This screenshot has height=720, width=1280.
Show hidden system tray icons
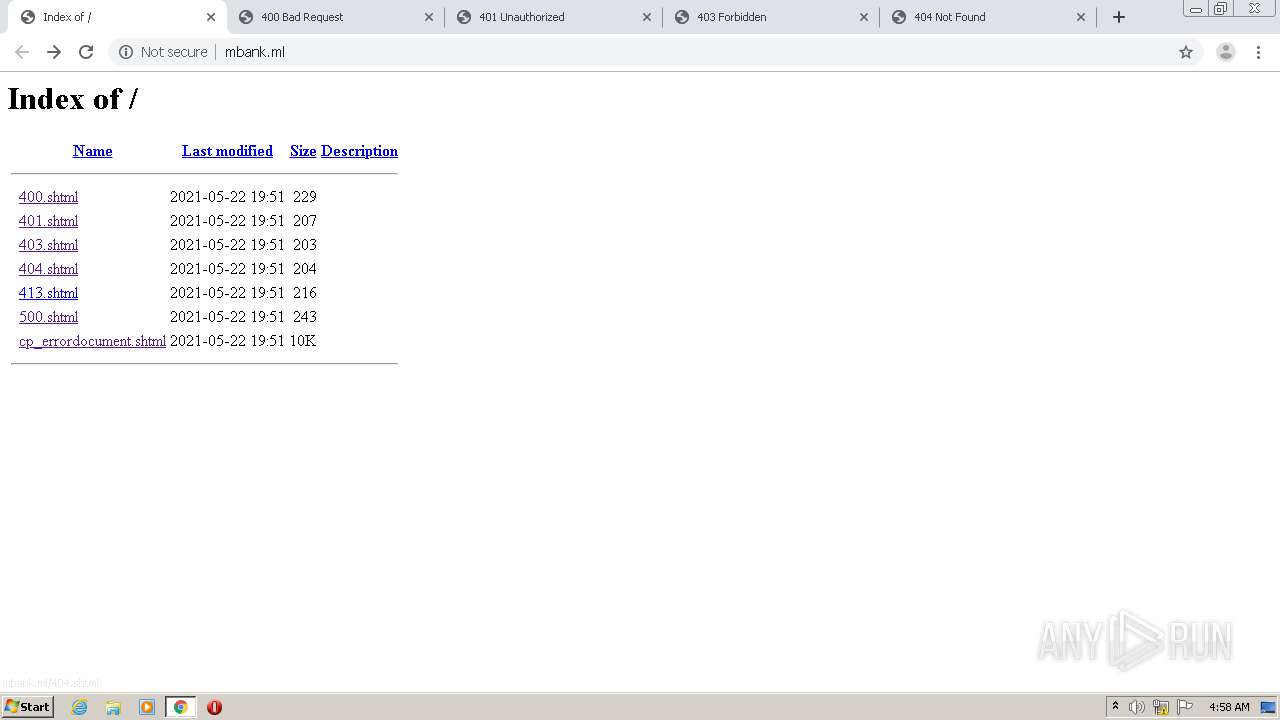pyautogui.click(x=1115, y=707)
